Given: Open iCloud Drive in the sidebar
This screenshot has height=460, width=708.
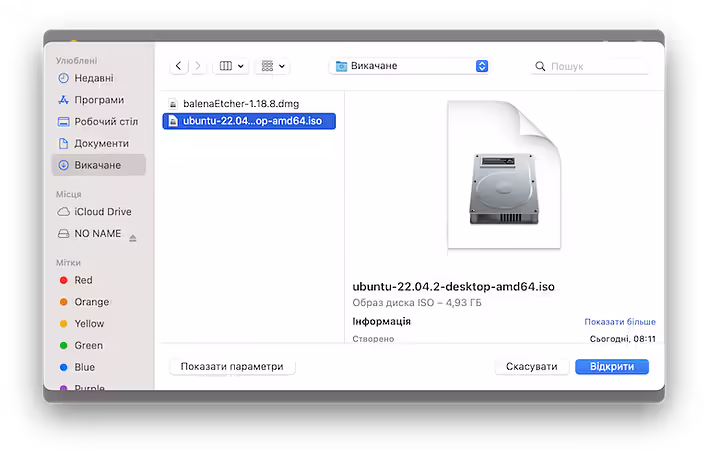Looking at the screenshot, I should (98, 212).
